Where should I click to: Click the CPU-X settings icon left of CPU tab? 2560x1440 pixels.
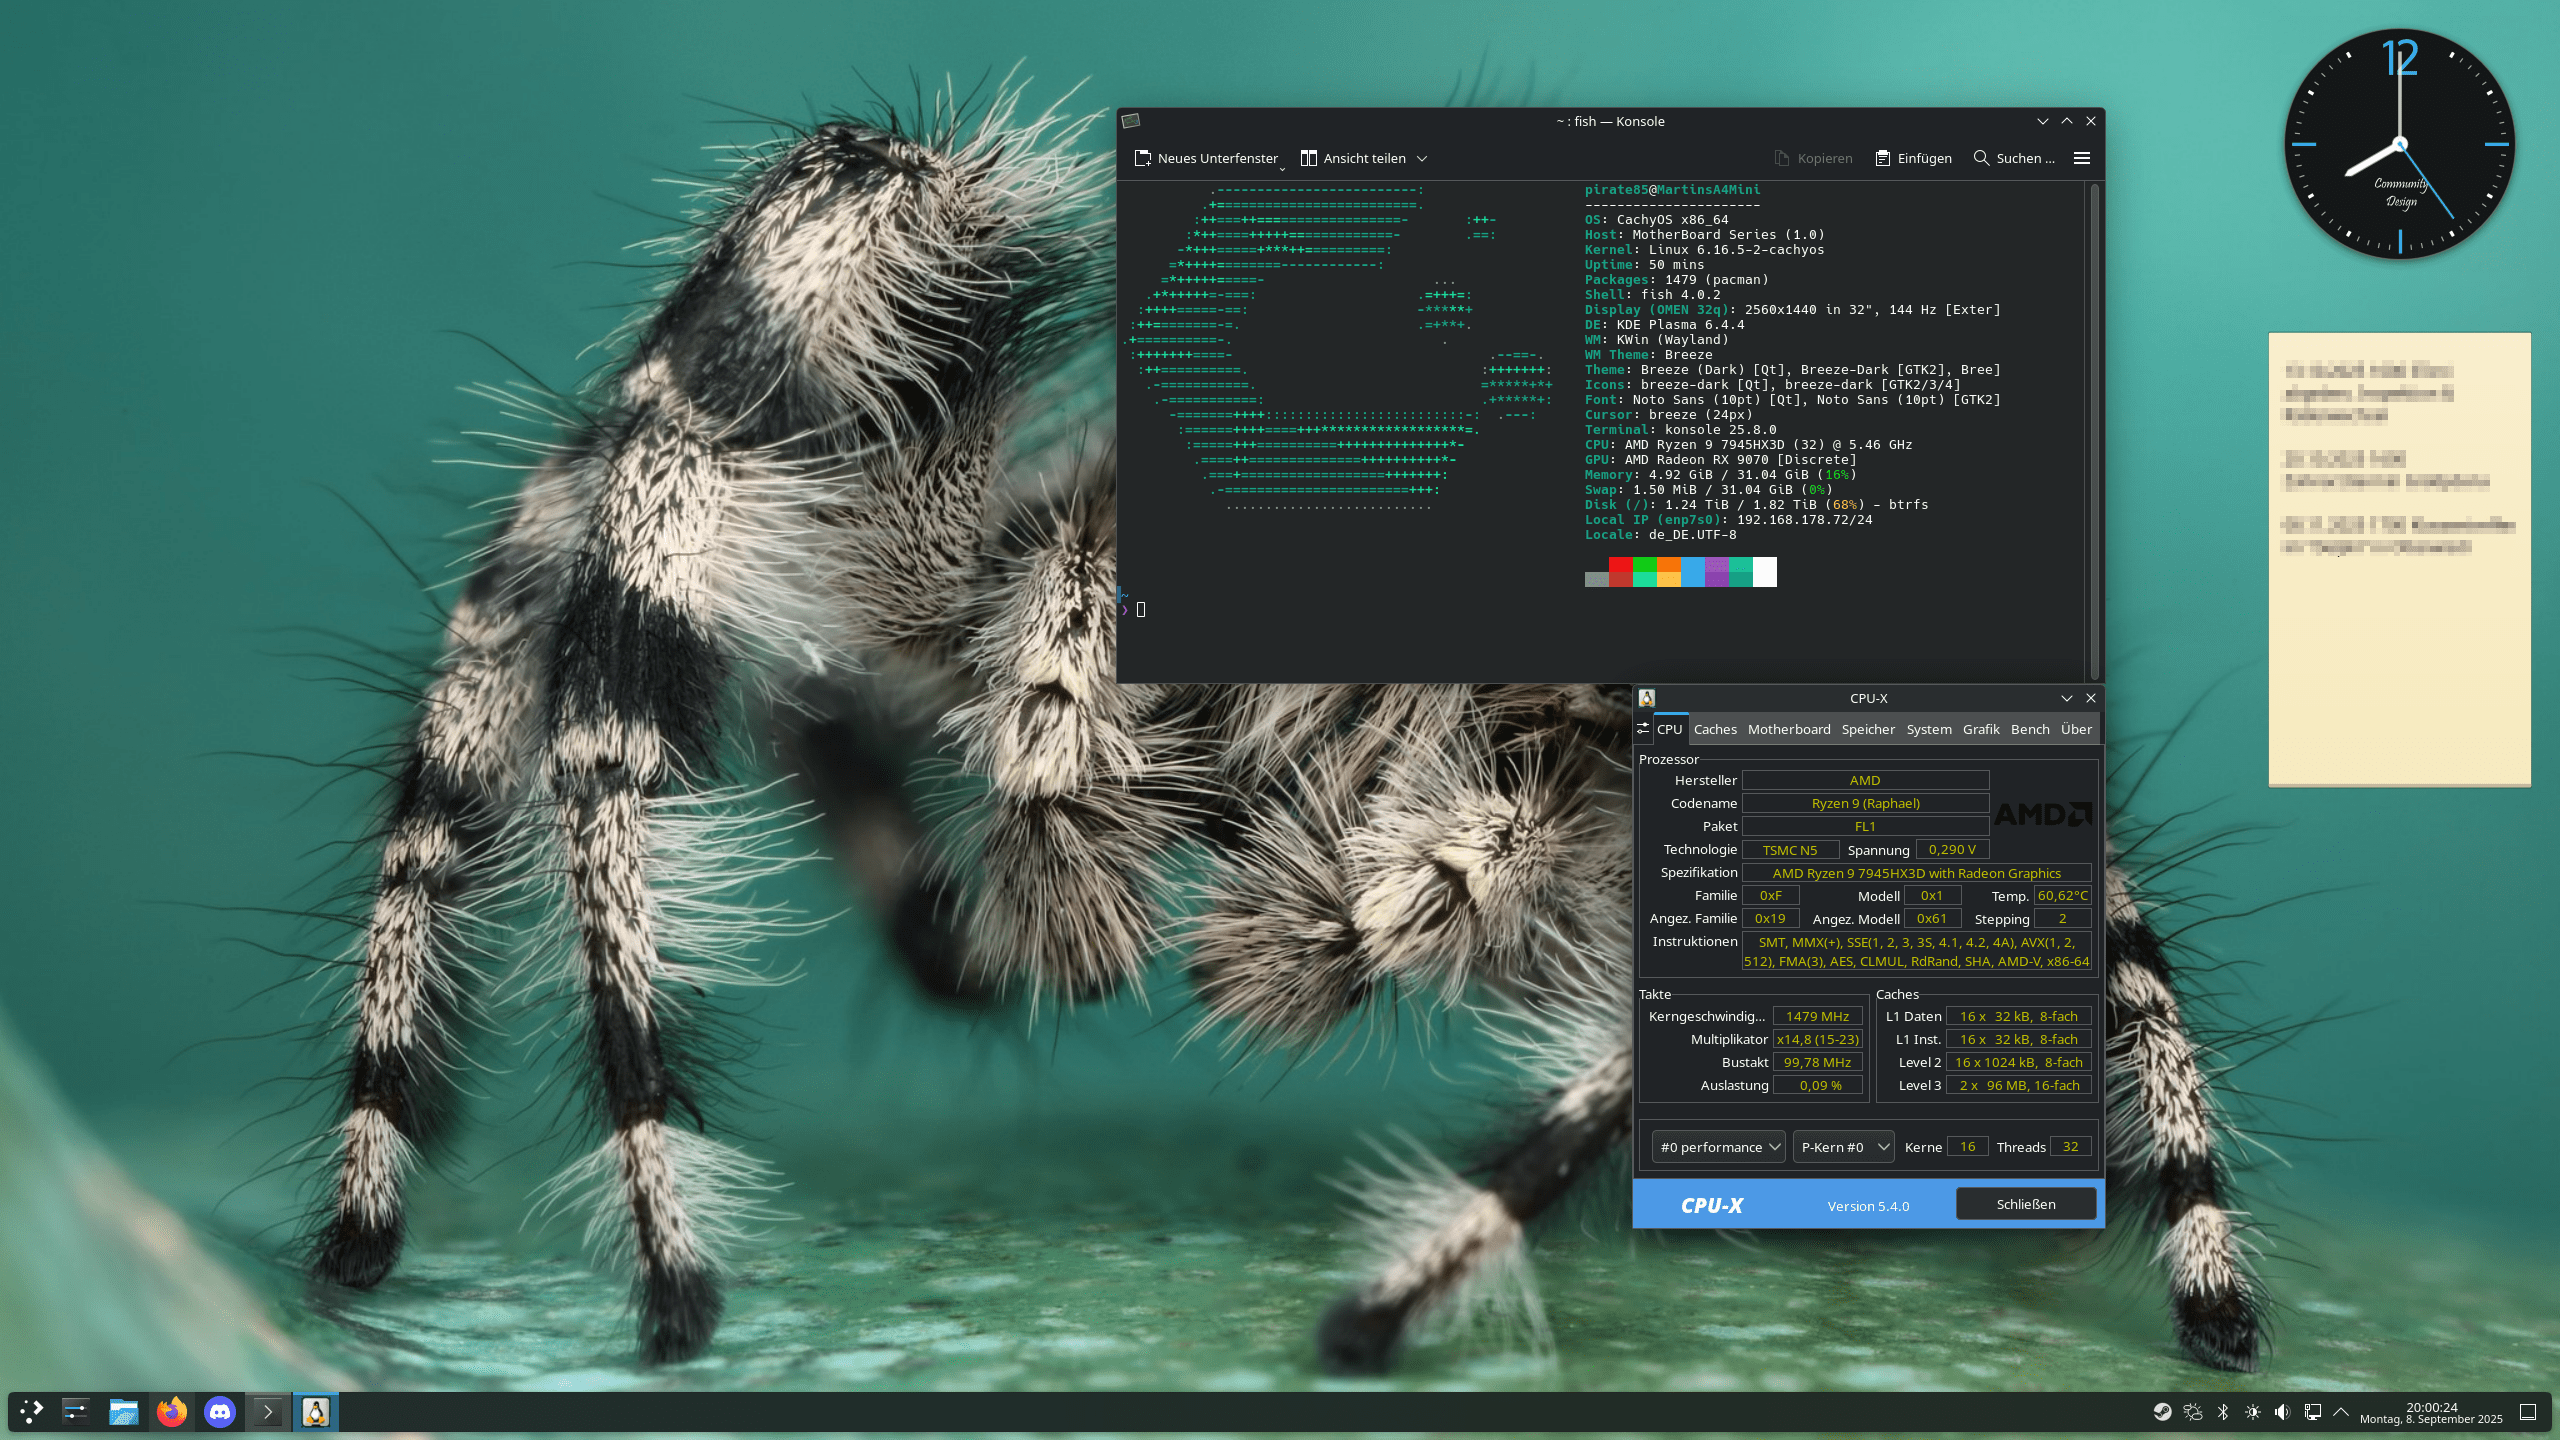(1643, 729)
